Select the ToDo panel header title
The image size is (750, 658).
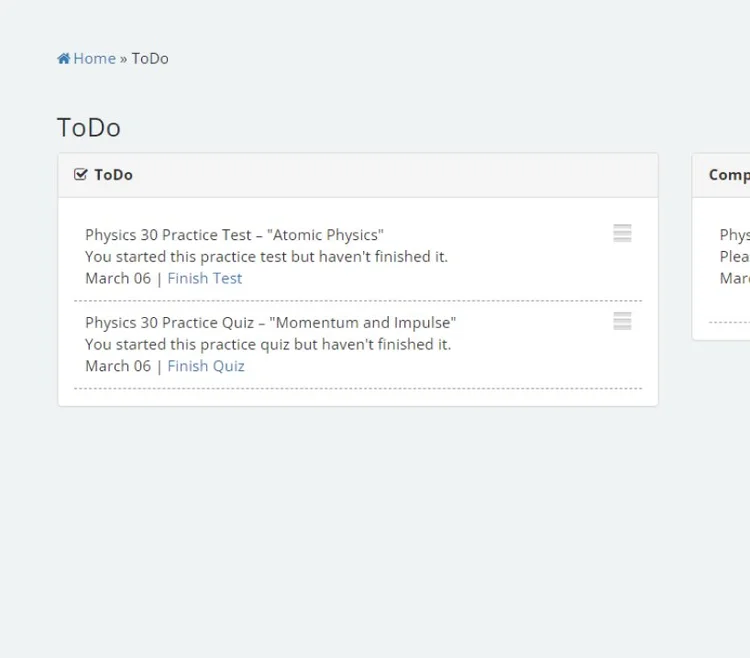click(113, 175)
